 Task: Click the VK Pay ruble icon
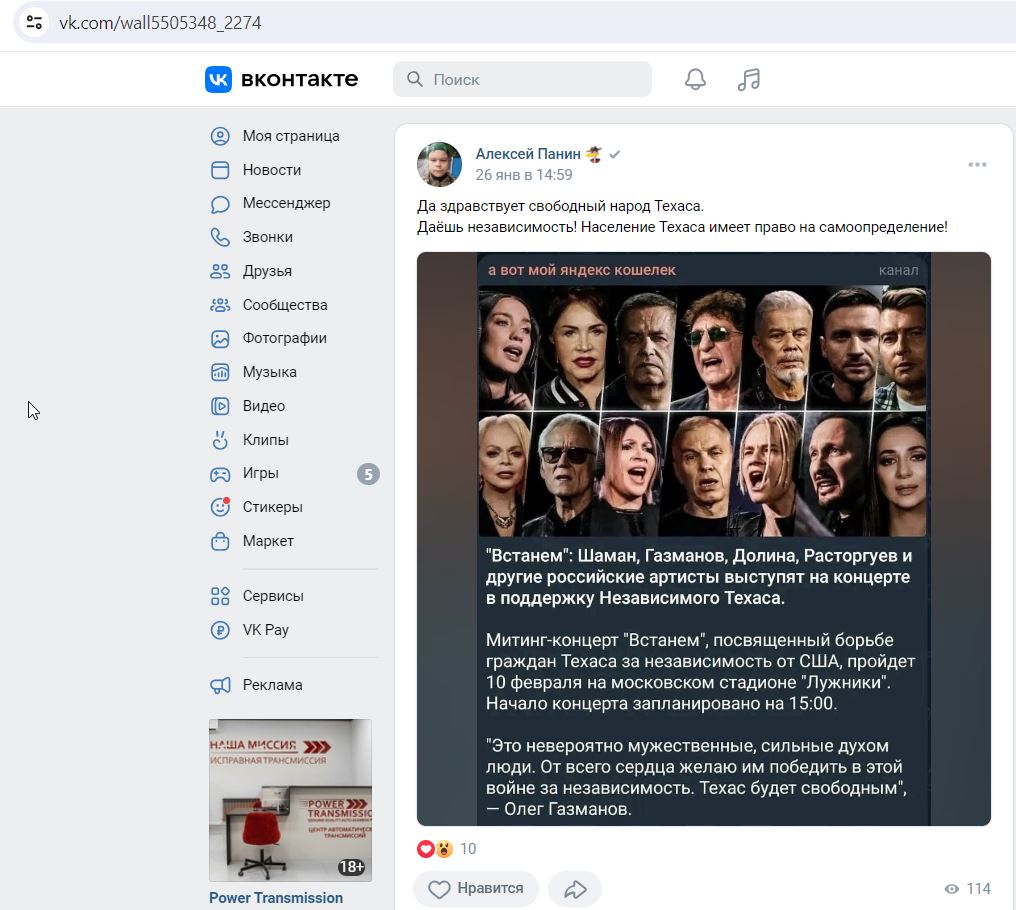coord(220,630)
